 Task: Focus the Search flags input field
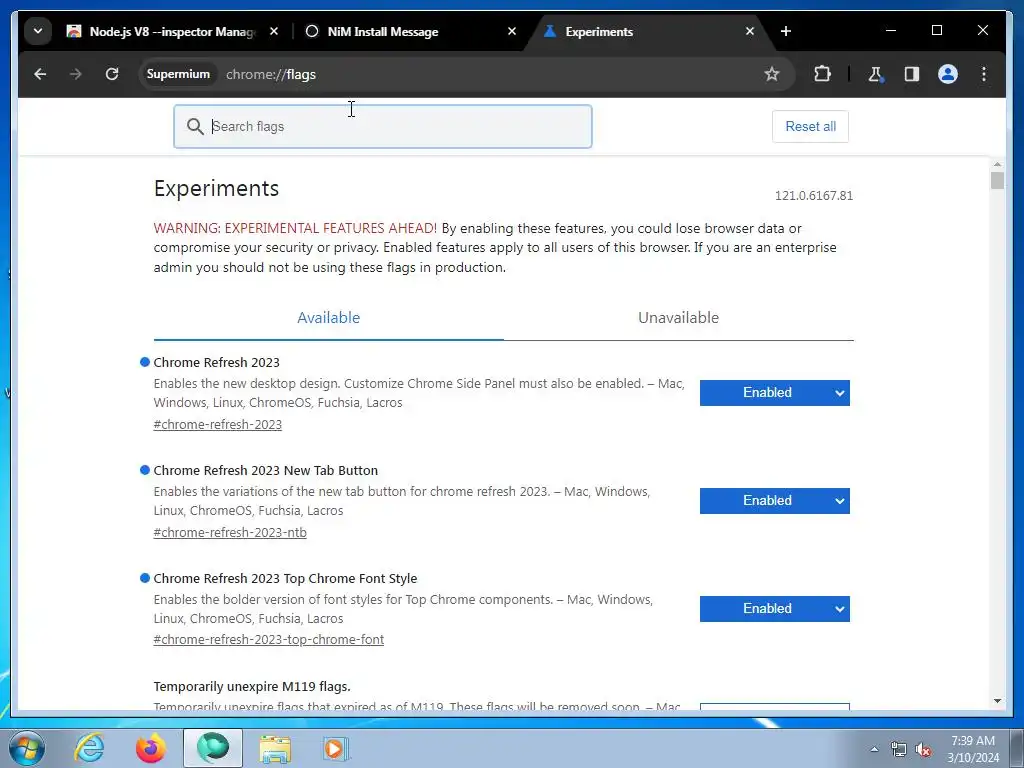383,127
